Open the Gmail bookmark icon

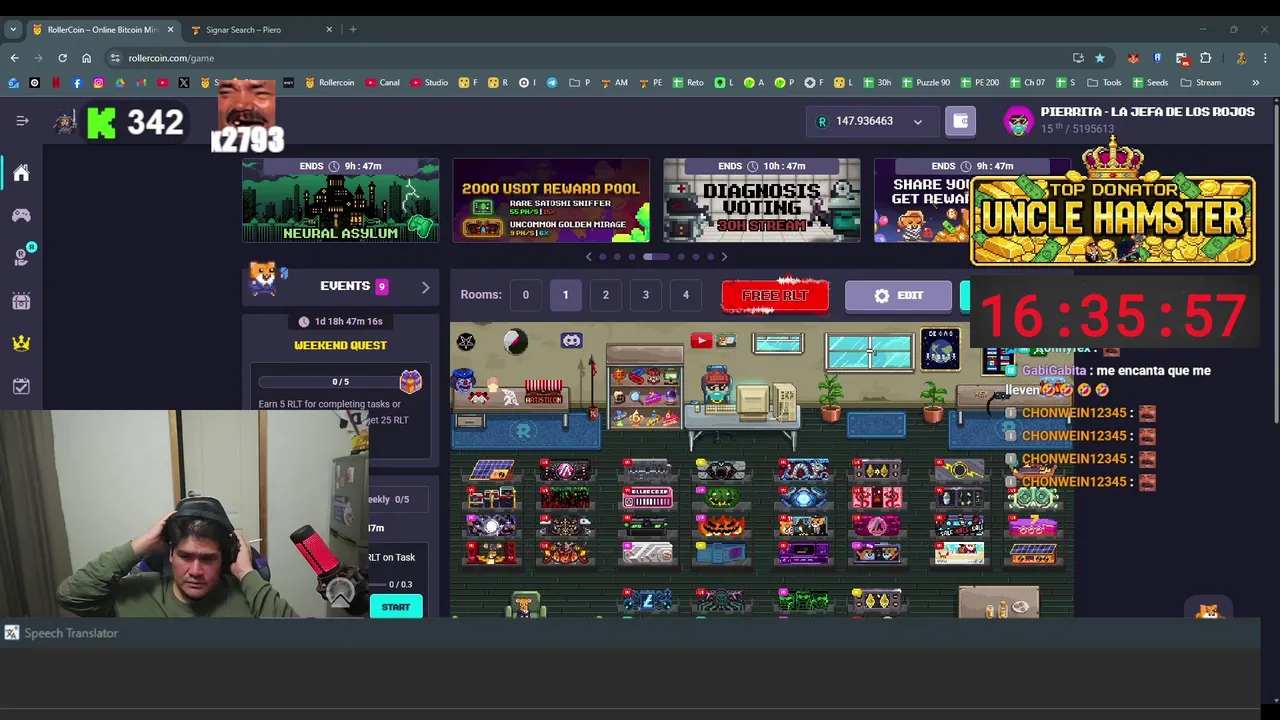141,83
